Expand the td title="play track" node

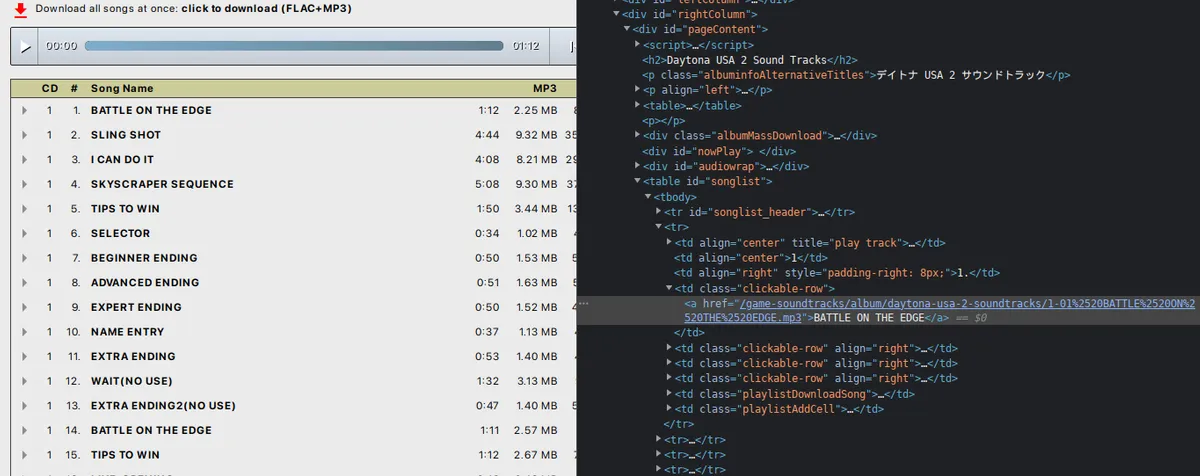(669, 242)
